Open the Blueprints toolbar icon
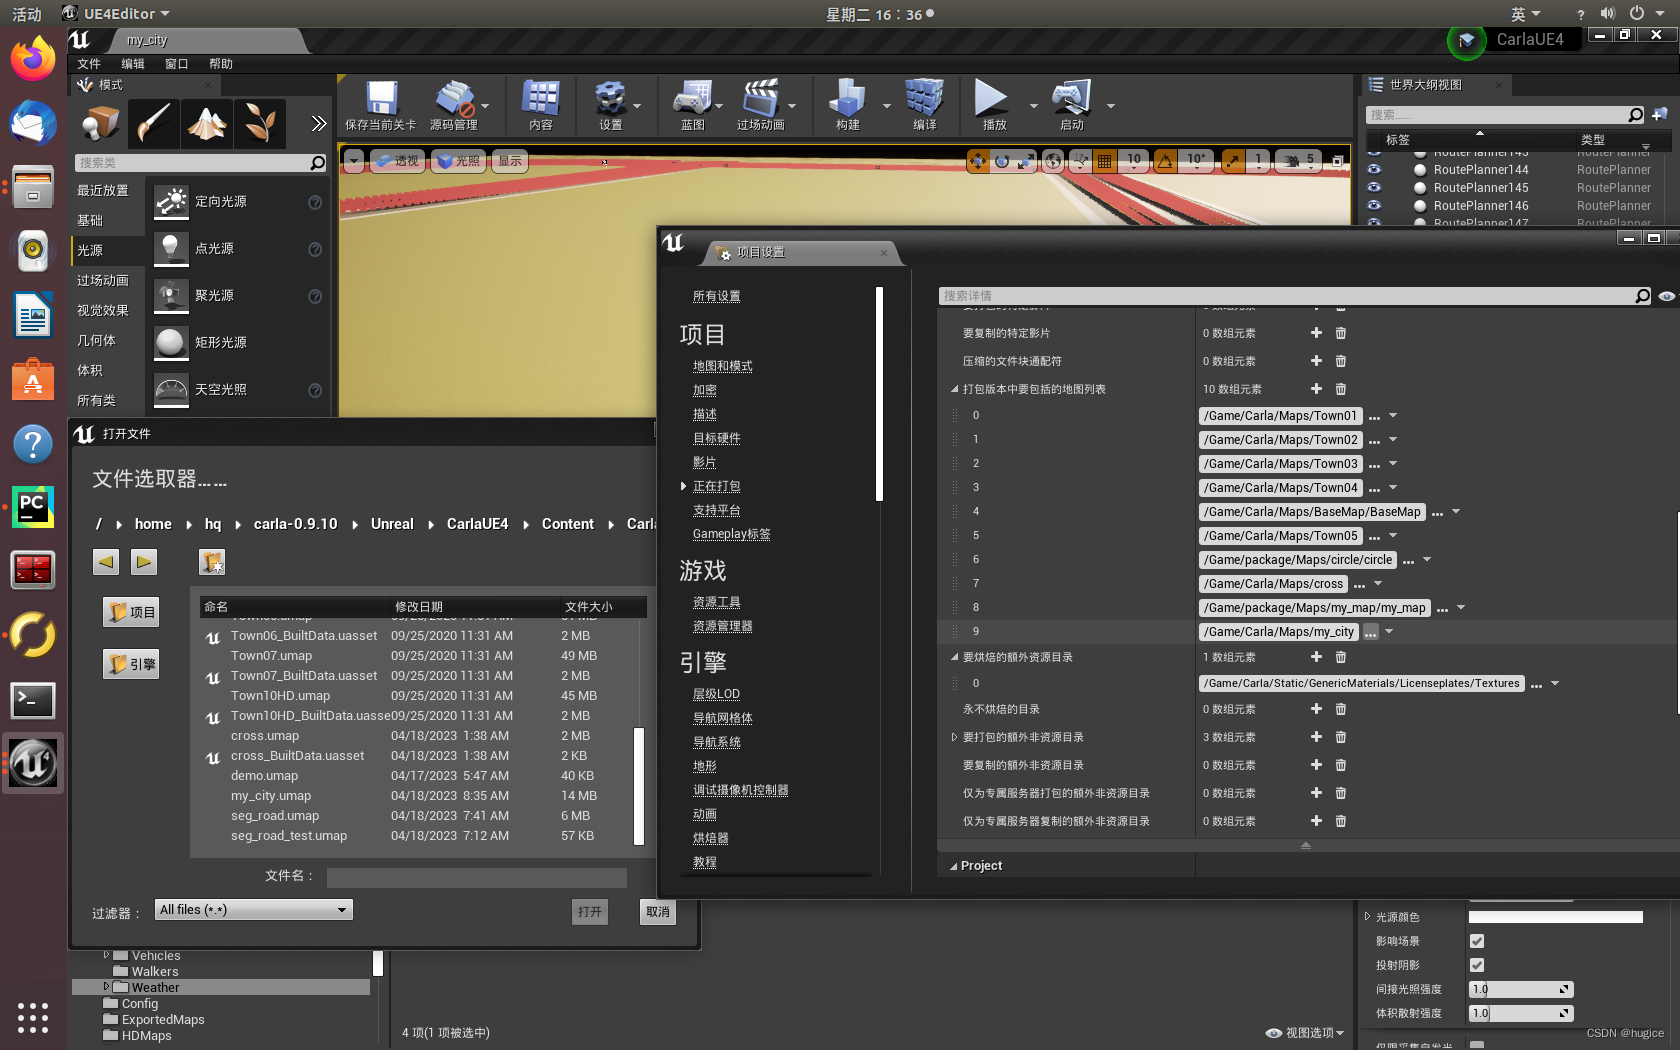The height and width of the screenshot is (1050, 1680). pyautogui.click(x=692, y=100)
